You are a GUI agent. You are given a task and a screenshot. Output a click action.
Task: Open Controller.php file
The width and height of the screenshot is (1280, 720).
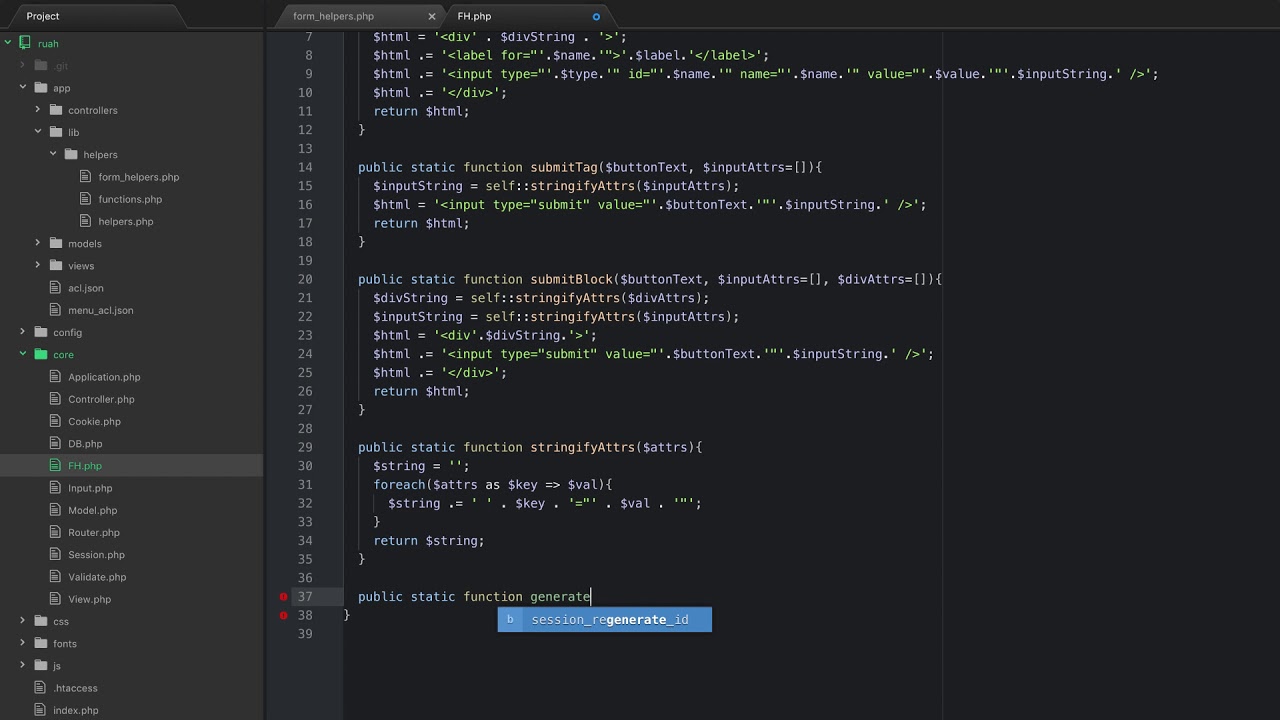[101, 399]
